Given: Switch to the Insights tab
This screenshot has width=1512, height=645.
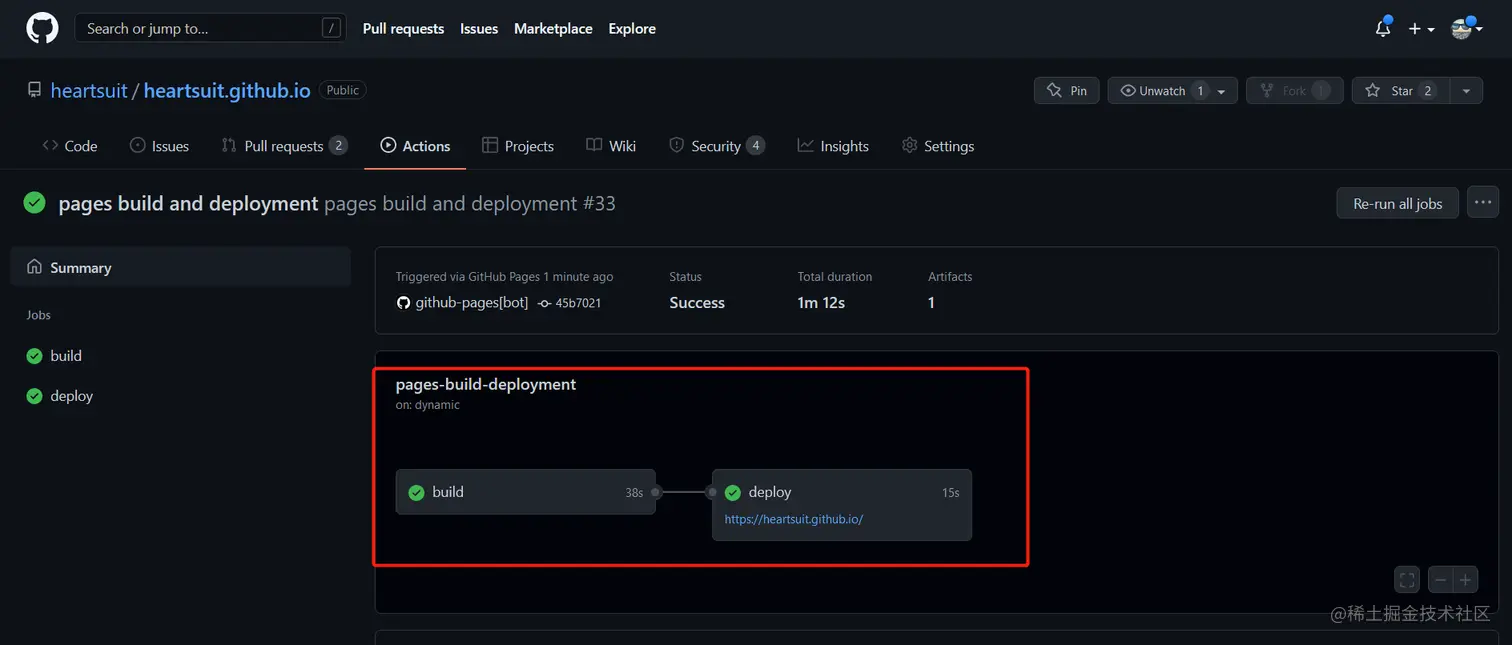Looking at the screenshot, I should [833, 146].
